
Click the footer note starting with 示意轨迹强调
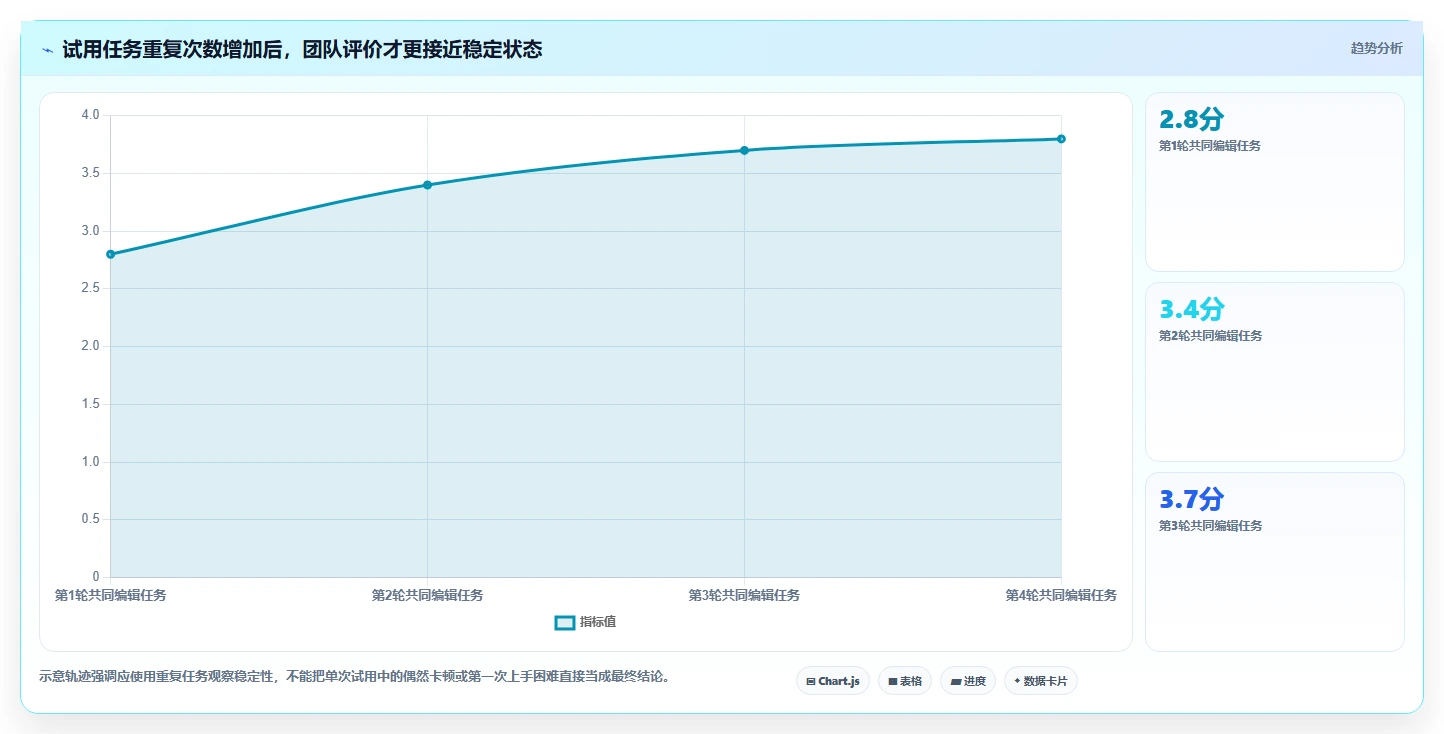coord(354,677)
